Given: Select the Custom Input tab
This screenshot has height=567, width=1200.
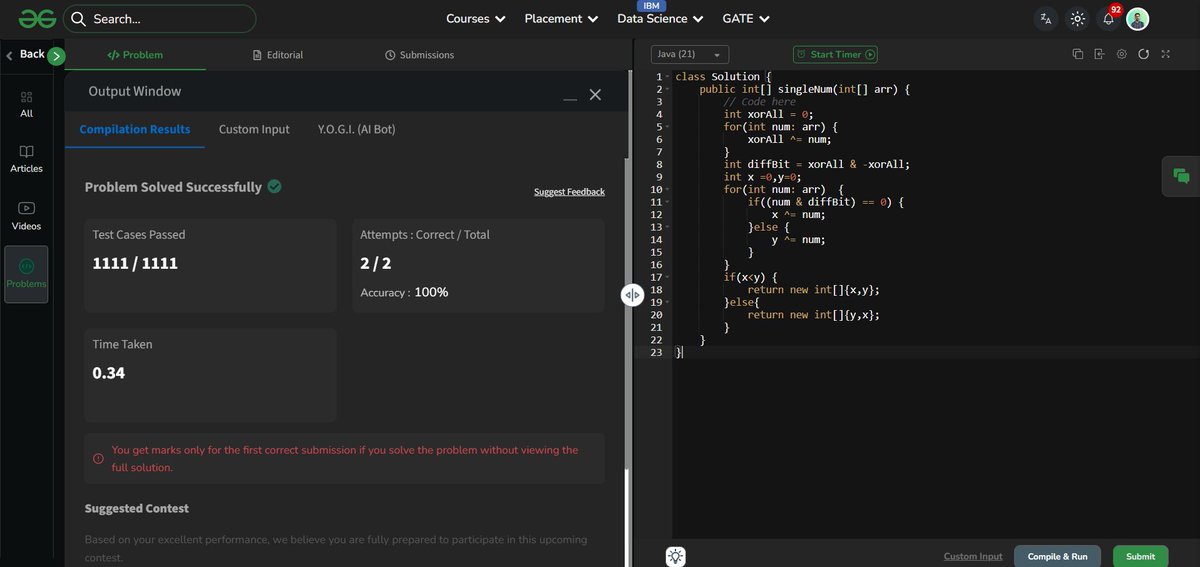Looking at the screenshot, I should (x=254, y=129).
